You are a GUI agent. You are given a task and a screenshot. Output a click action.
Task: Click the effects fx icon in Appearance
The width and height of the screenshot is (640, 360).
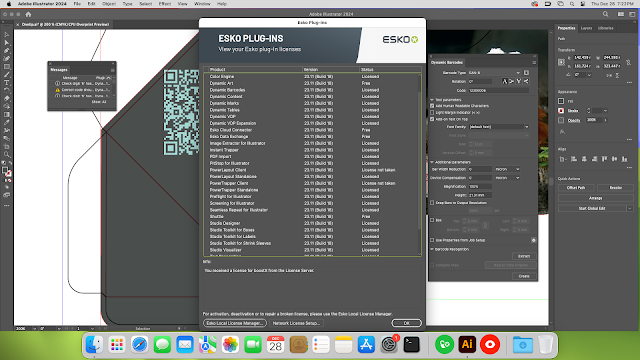[x=562, y=131]
